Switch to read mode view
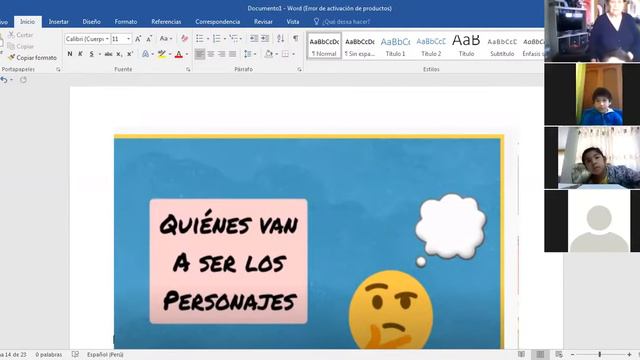 pyautogui.click(x=521, y=354)
